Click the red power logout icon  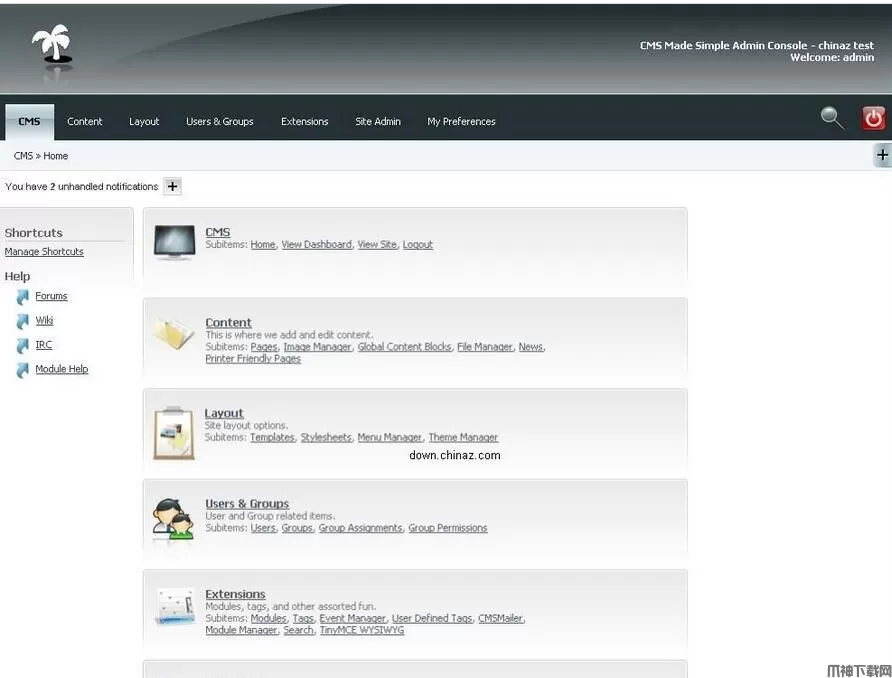[873, 119]
